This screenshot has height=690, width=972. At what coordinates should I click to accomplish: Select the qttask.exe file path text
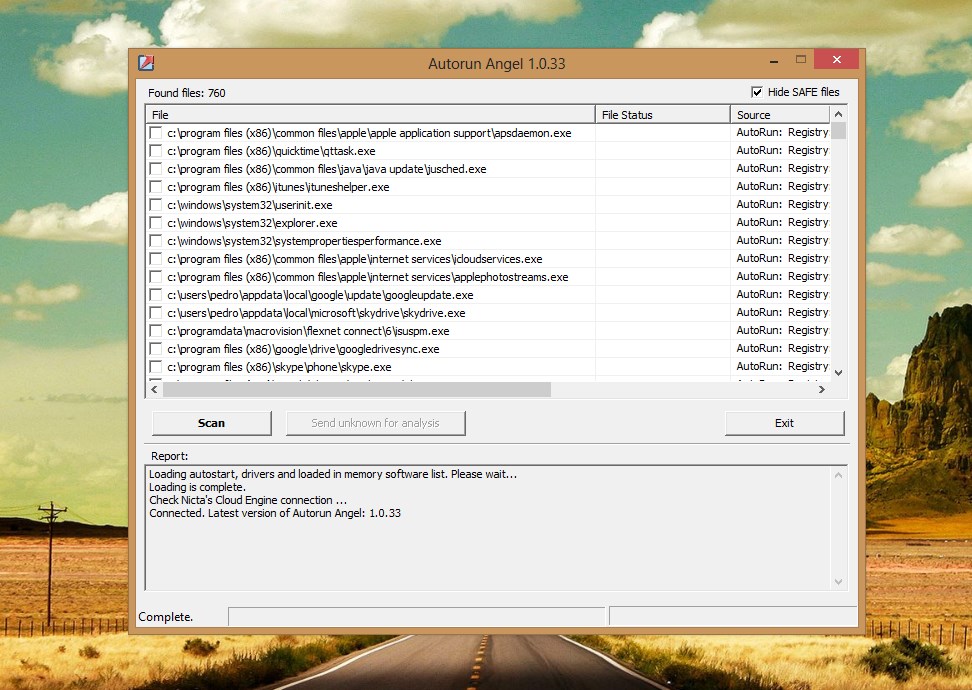point(271,151)
